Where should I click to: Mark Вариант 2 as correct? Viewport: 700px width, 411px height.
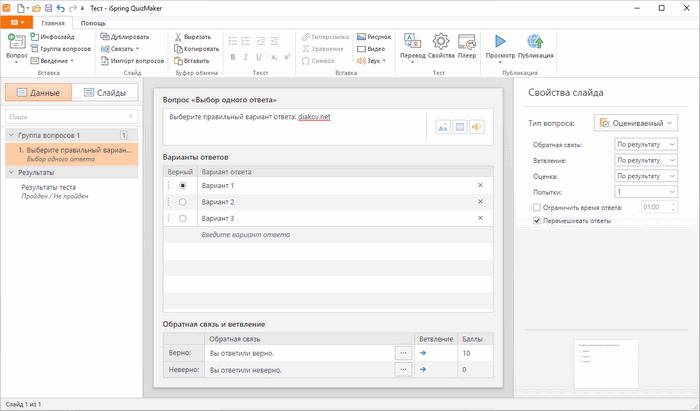[183, 202]
